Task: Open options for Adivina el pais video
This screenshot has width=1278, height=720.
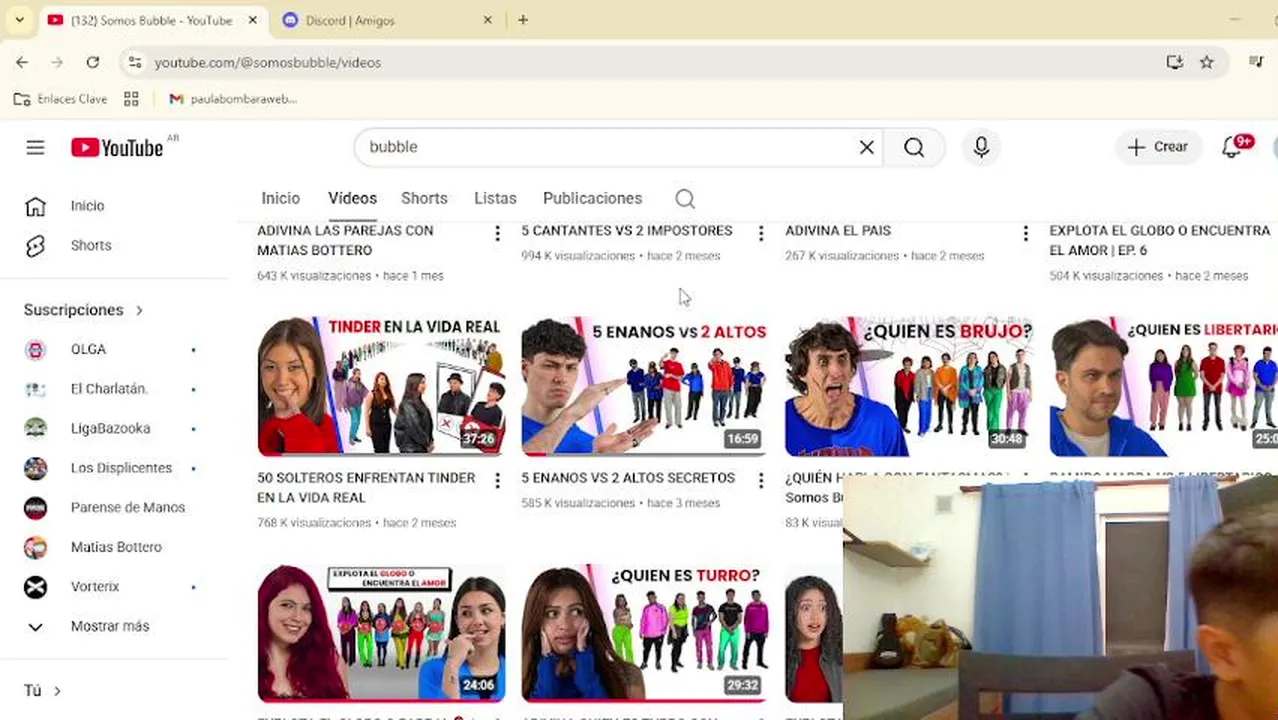Action: pyautogui.click(x=1025, y=234)
